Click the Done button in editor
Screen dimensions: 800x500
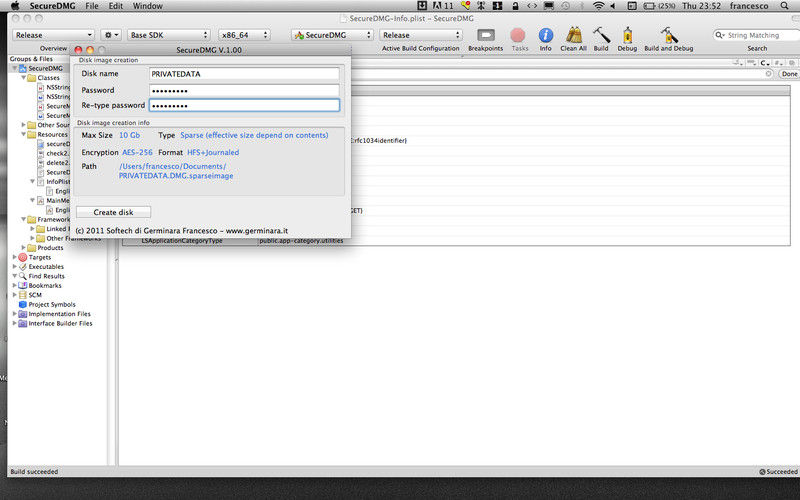(789, 74)
